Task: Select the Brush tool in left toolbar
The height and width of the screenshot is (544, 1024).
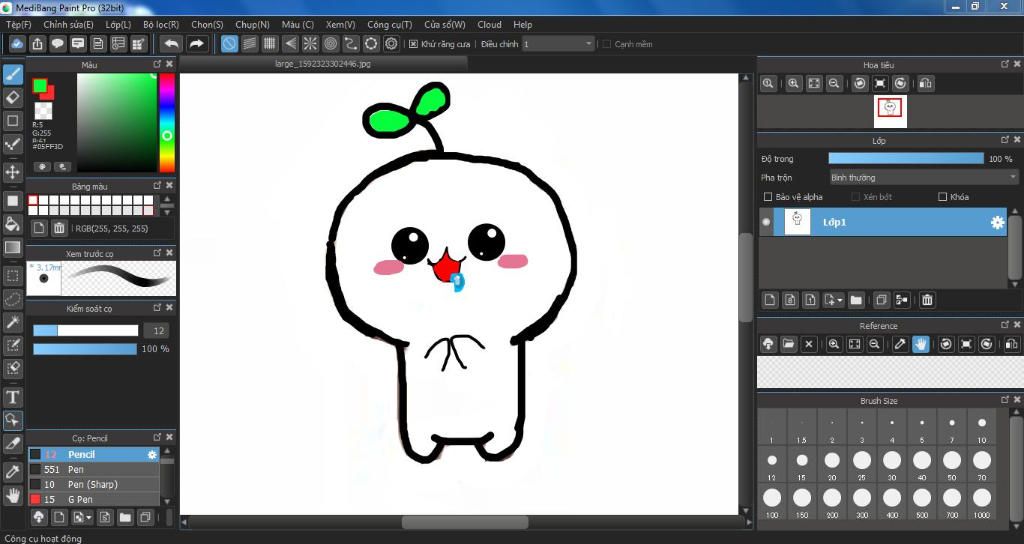Action: (12, 74)
